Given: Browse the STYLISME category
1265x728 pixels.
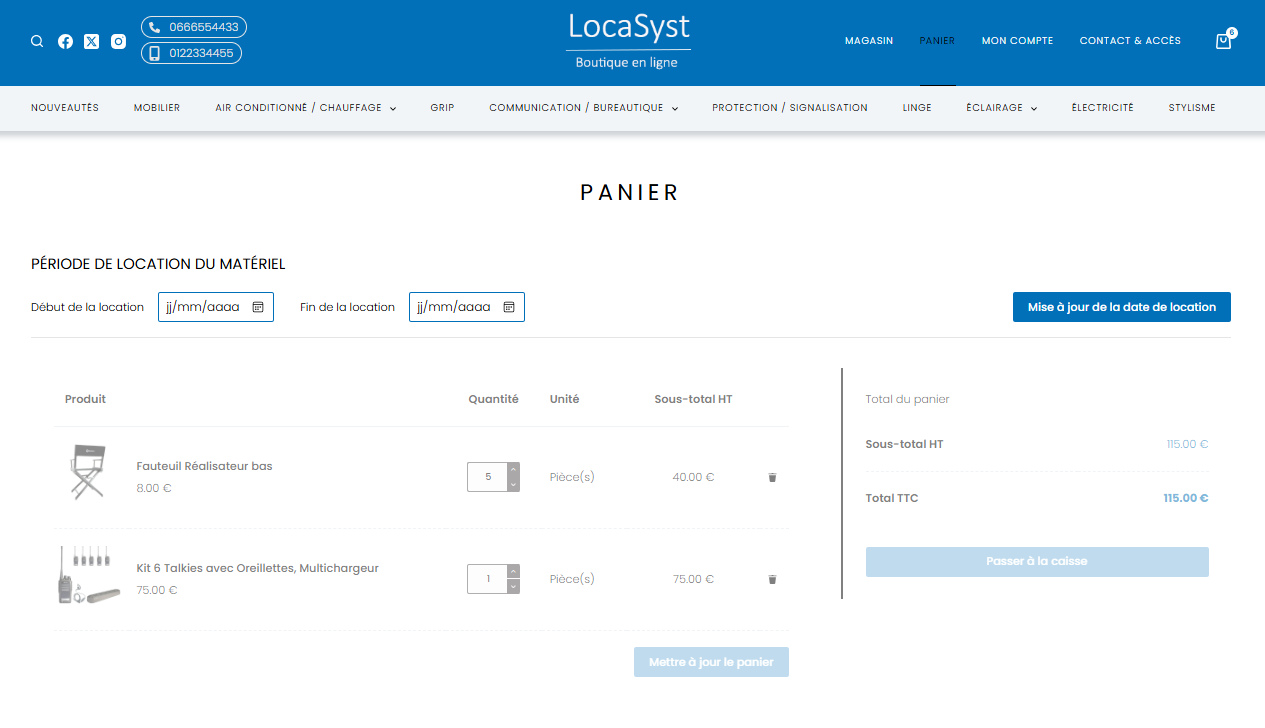Looking at the screenshot, I should pyautogui.click(x=1192, y=108).
